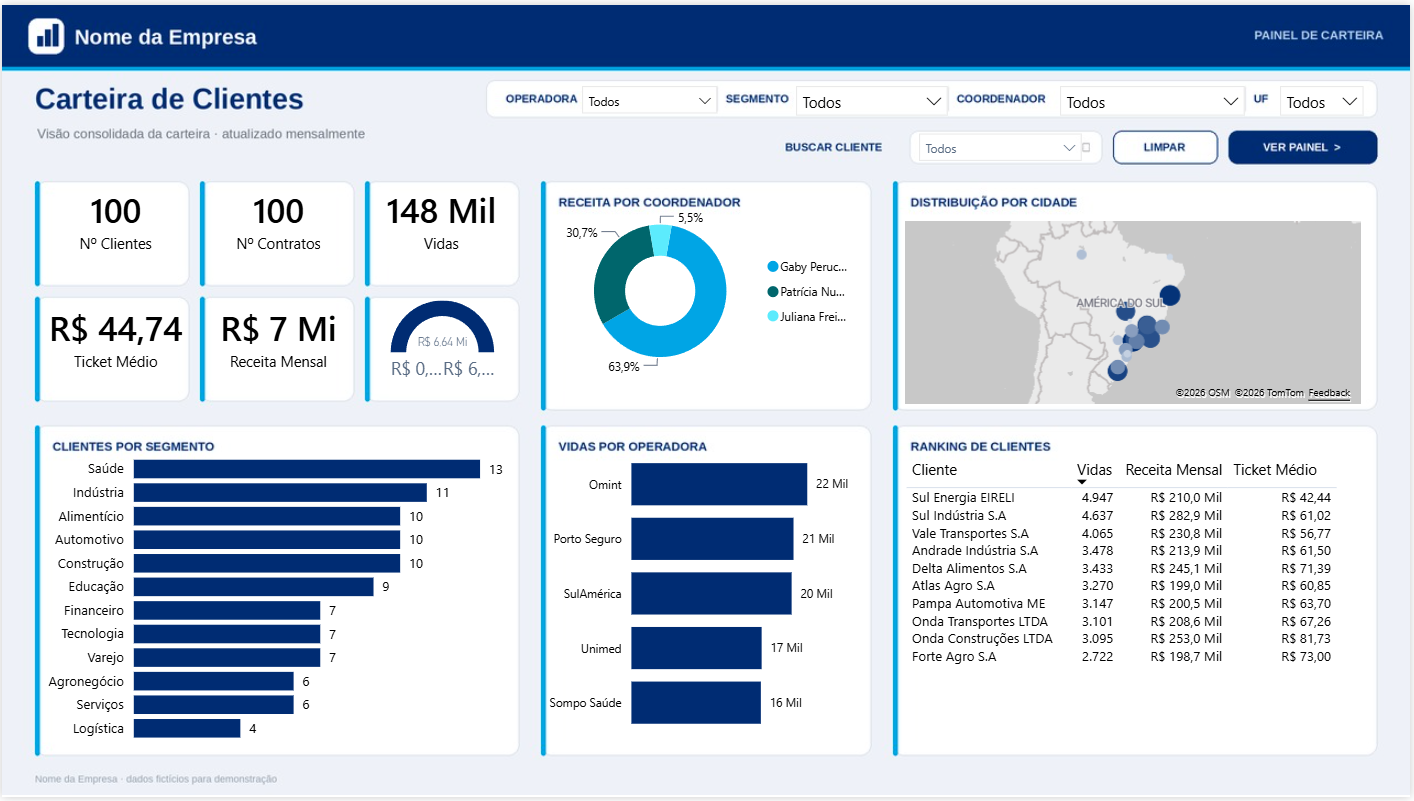This screenshot has width=1414, height=801.
Task: Click the Juliana Frei... legend marker
Action: coord(773,316)
